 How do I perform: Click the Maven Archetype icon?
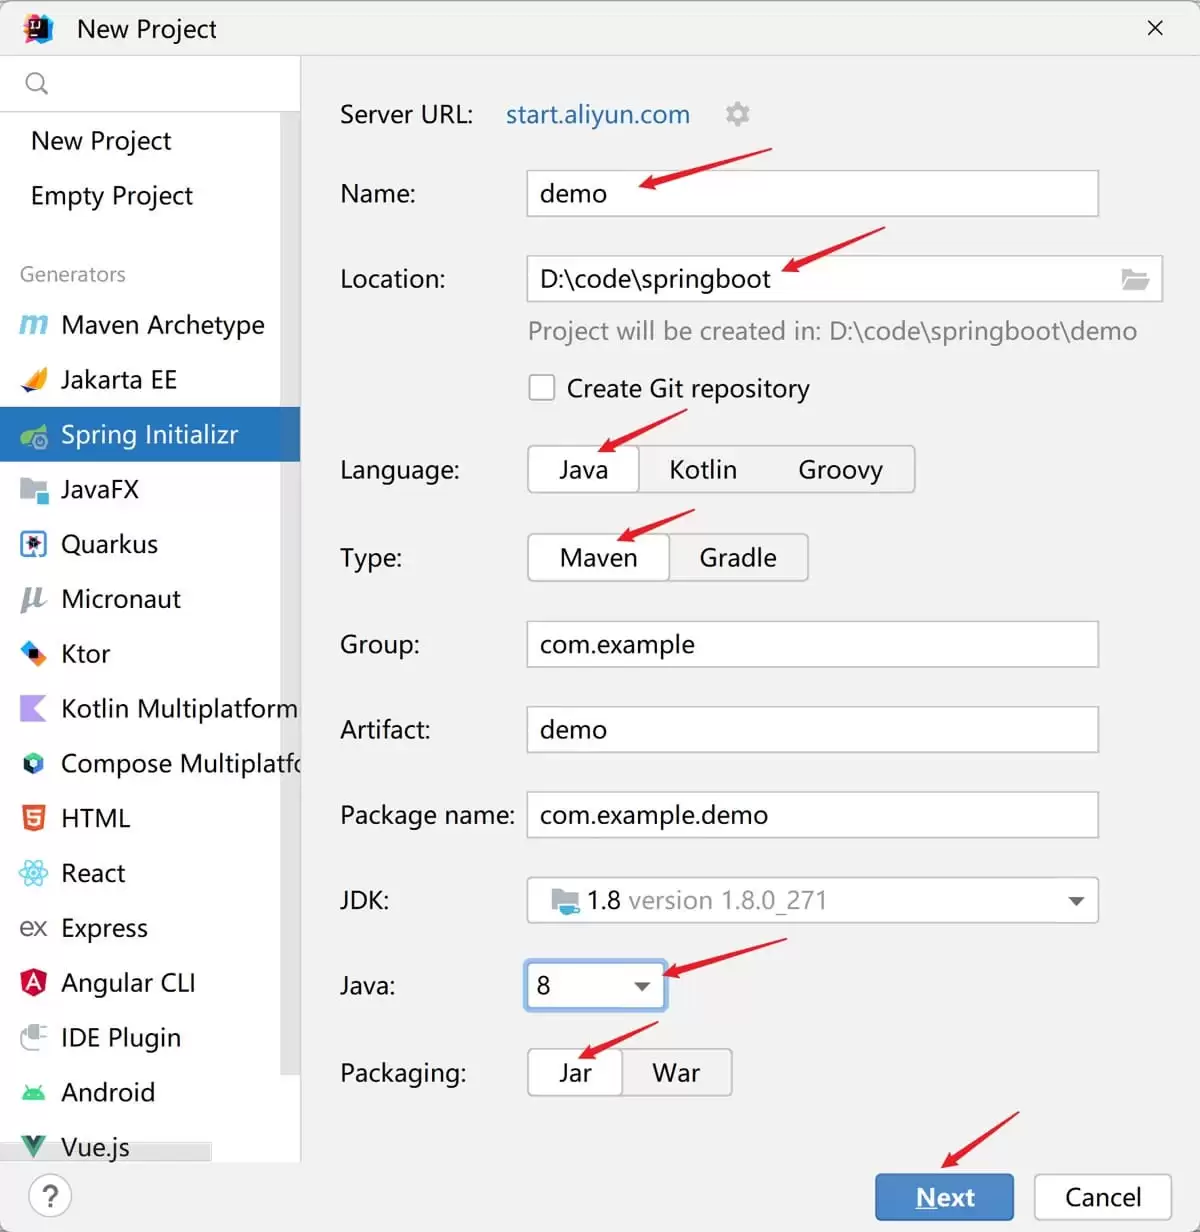point(33,325)
